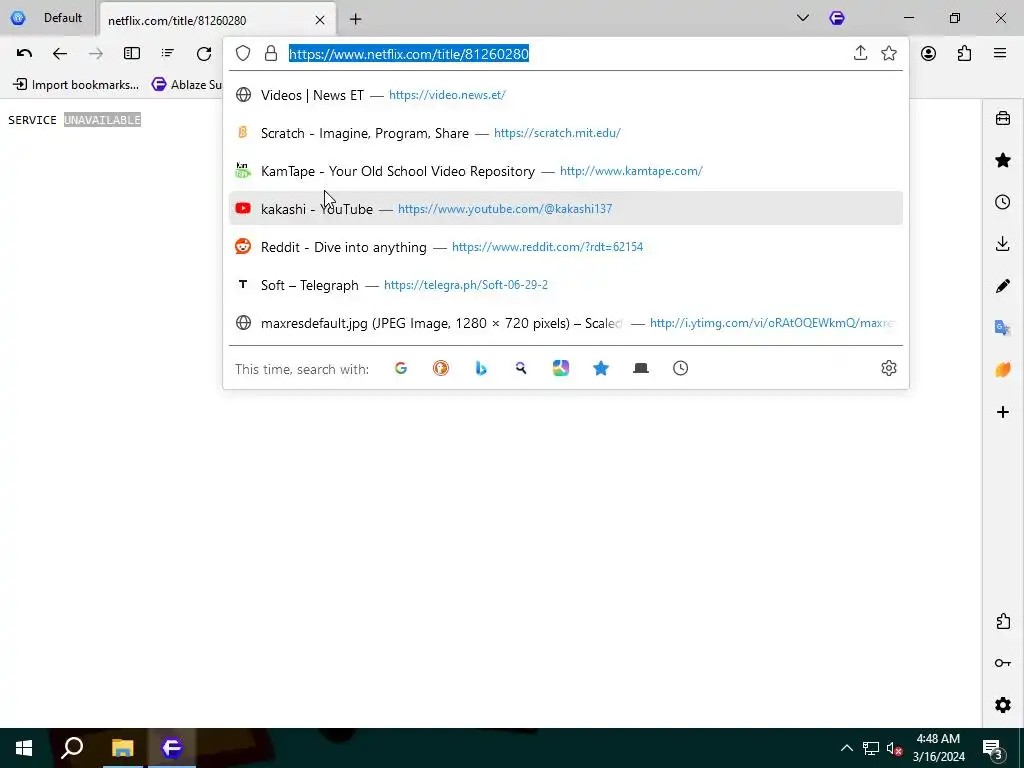Image resolution: width=1024 pixels, height=768 pixels.
Task: Open the clock showing 4:48 AM
Action: 938,748
